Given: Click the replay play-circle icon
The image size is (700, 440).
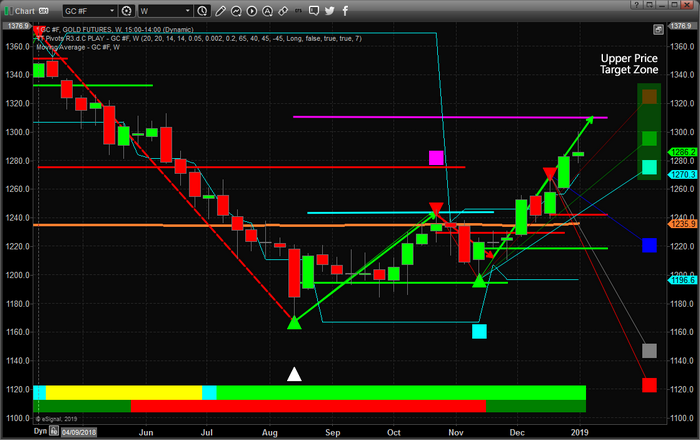Looking at the screenshot, I should (x=252, y=11).
